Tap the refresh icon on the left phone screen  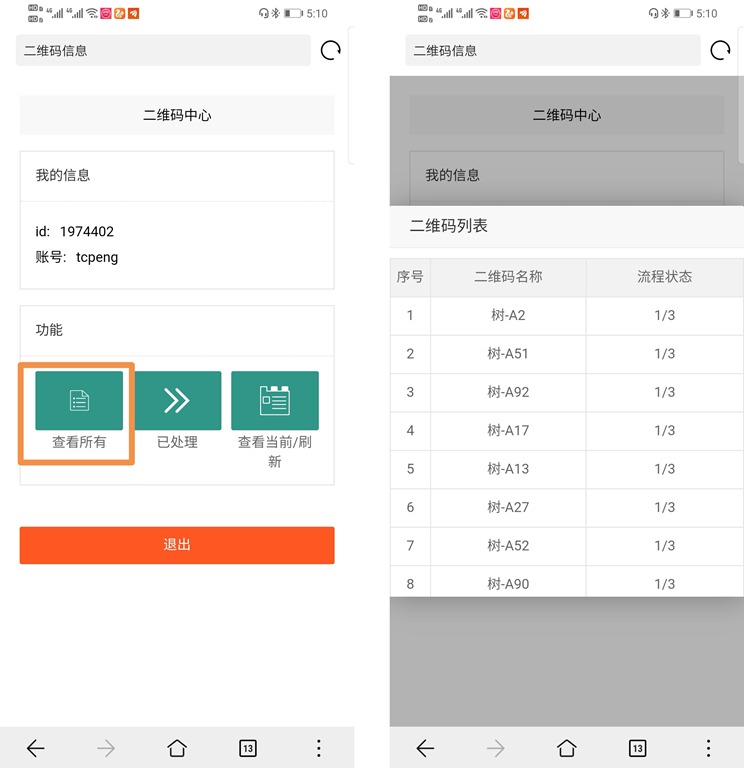tap(330, 51)
